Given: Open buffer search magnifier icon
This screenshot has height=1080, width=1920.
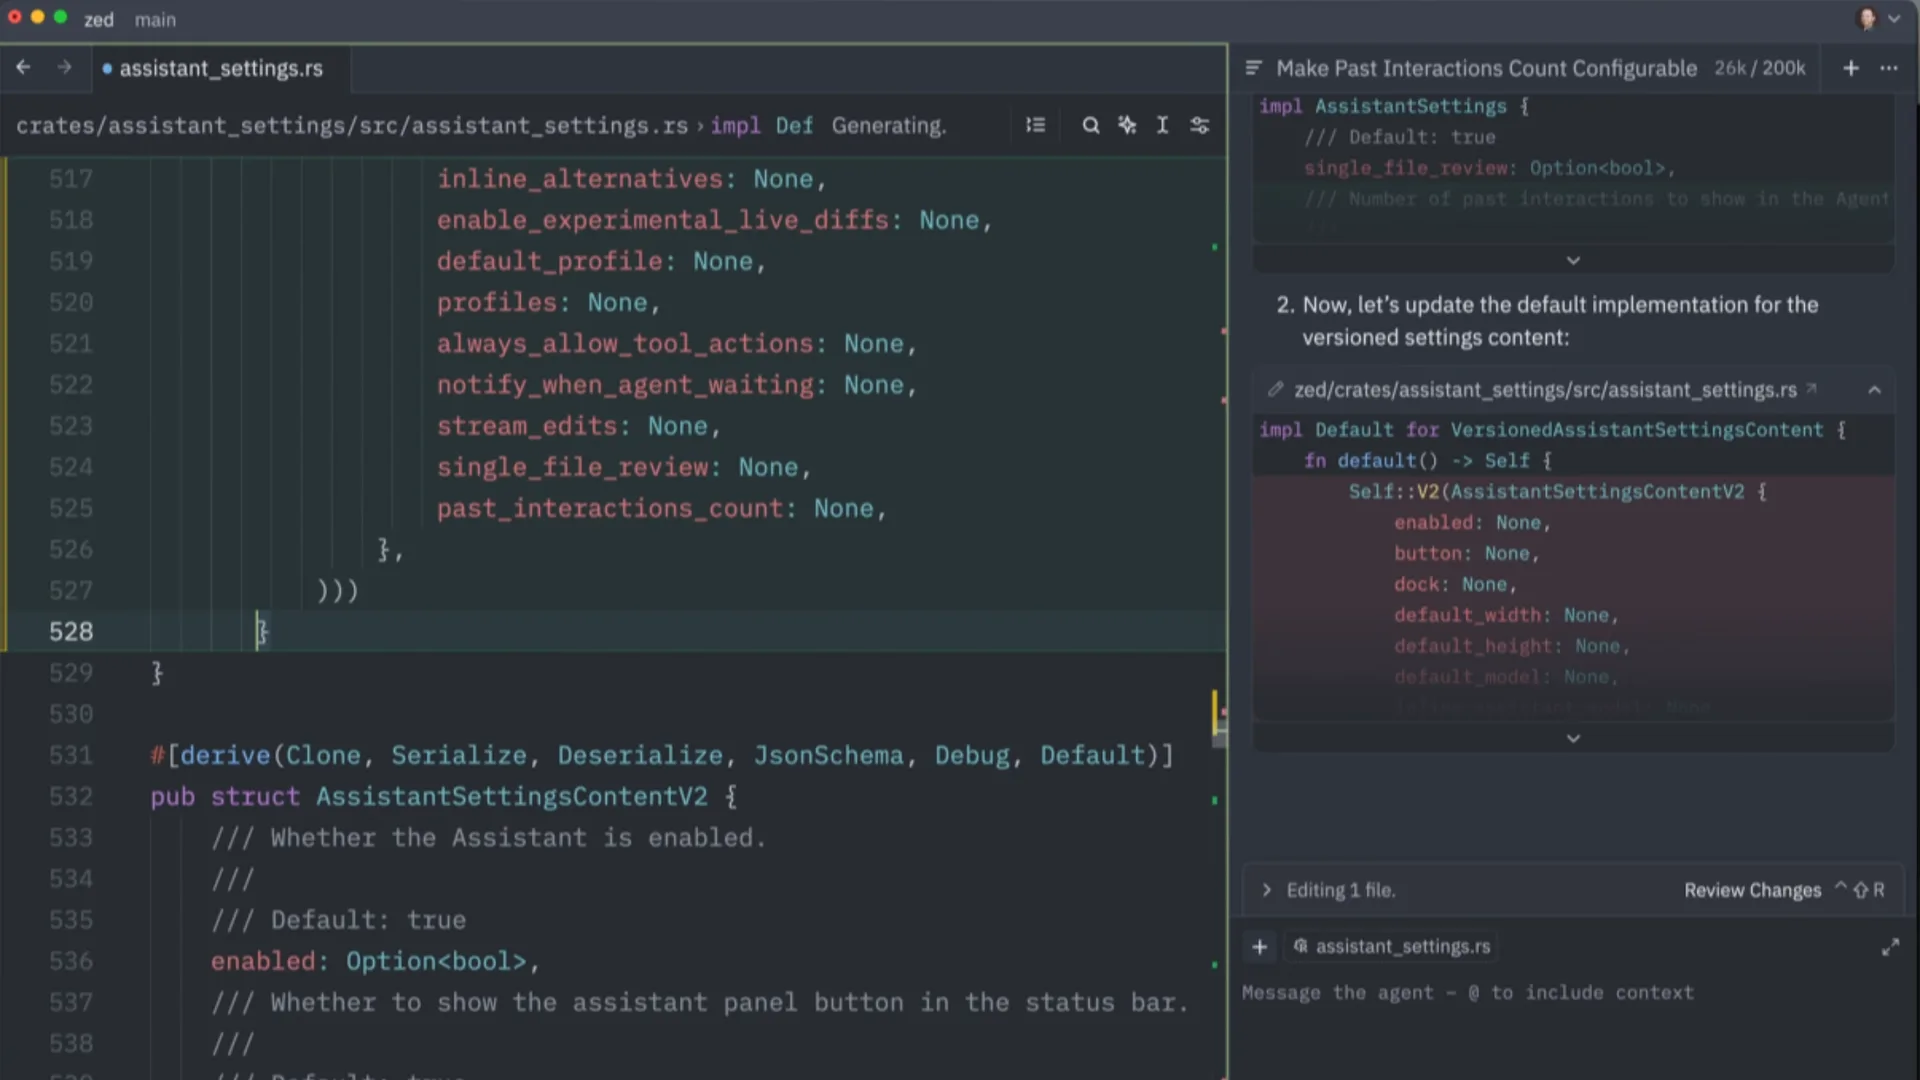Looking at the screenshot, I should click(1090, 125).
